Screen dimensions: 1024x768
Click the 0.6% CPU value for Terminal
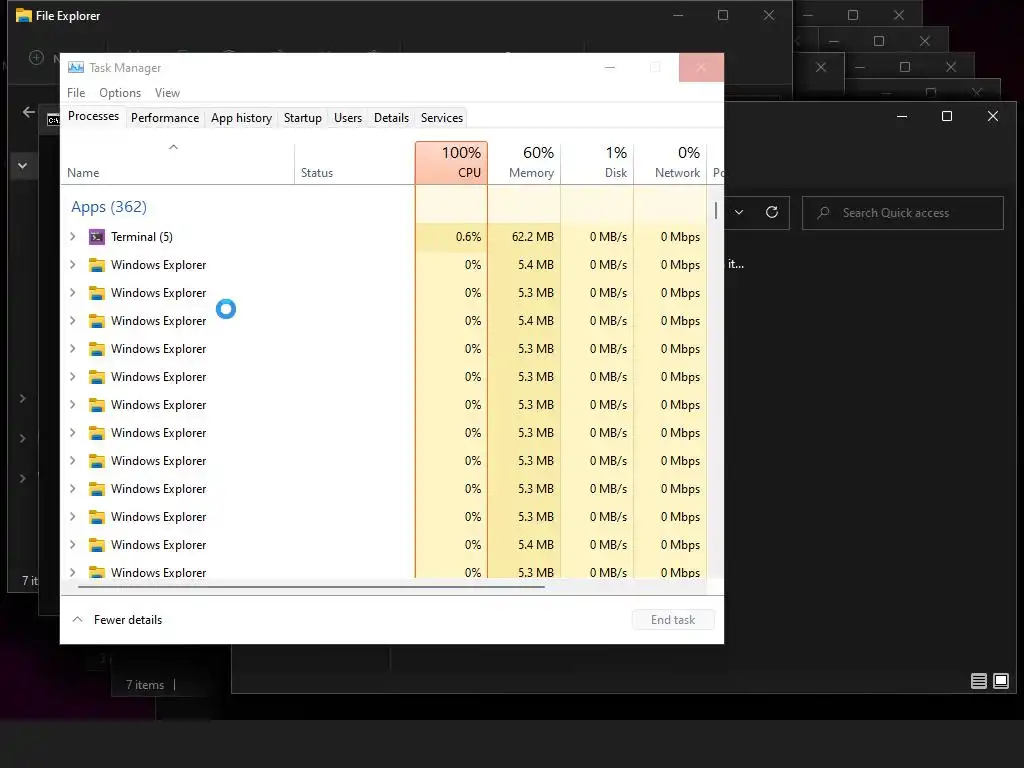468,236
